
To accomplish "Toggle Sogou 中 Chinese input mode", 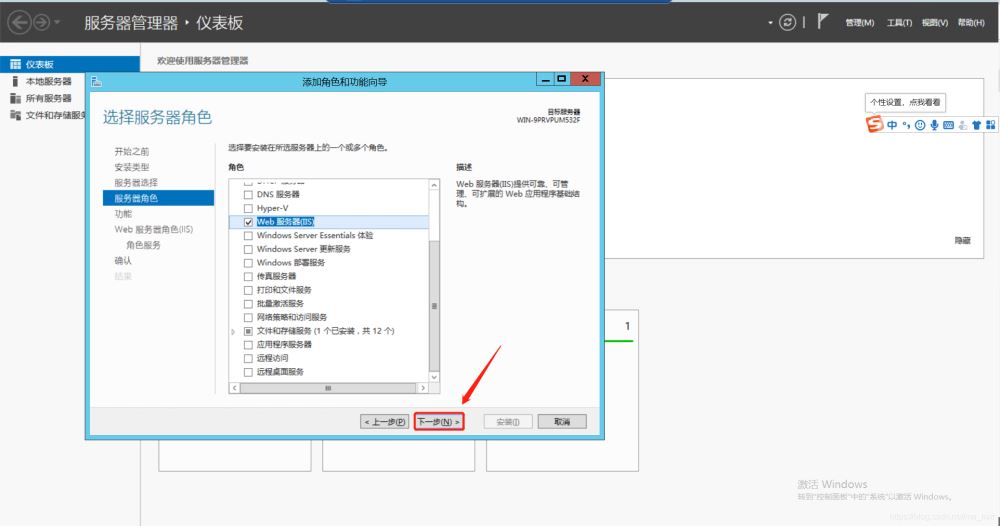I will coord(892,125).
